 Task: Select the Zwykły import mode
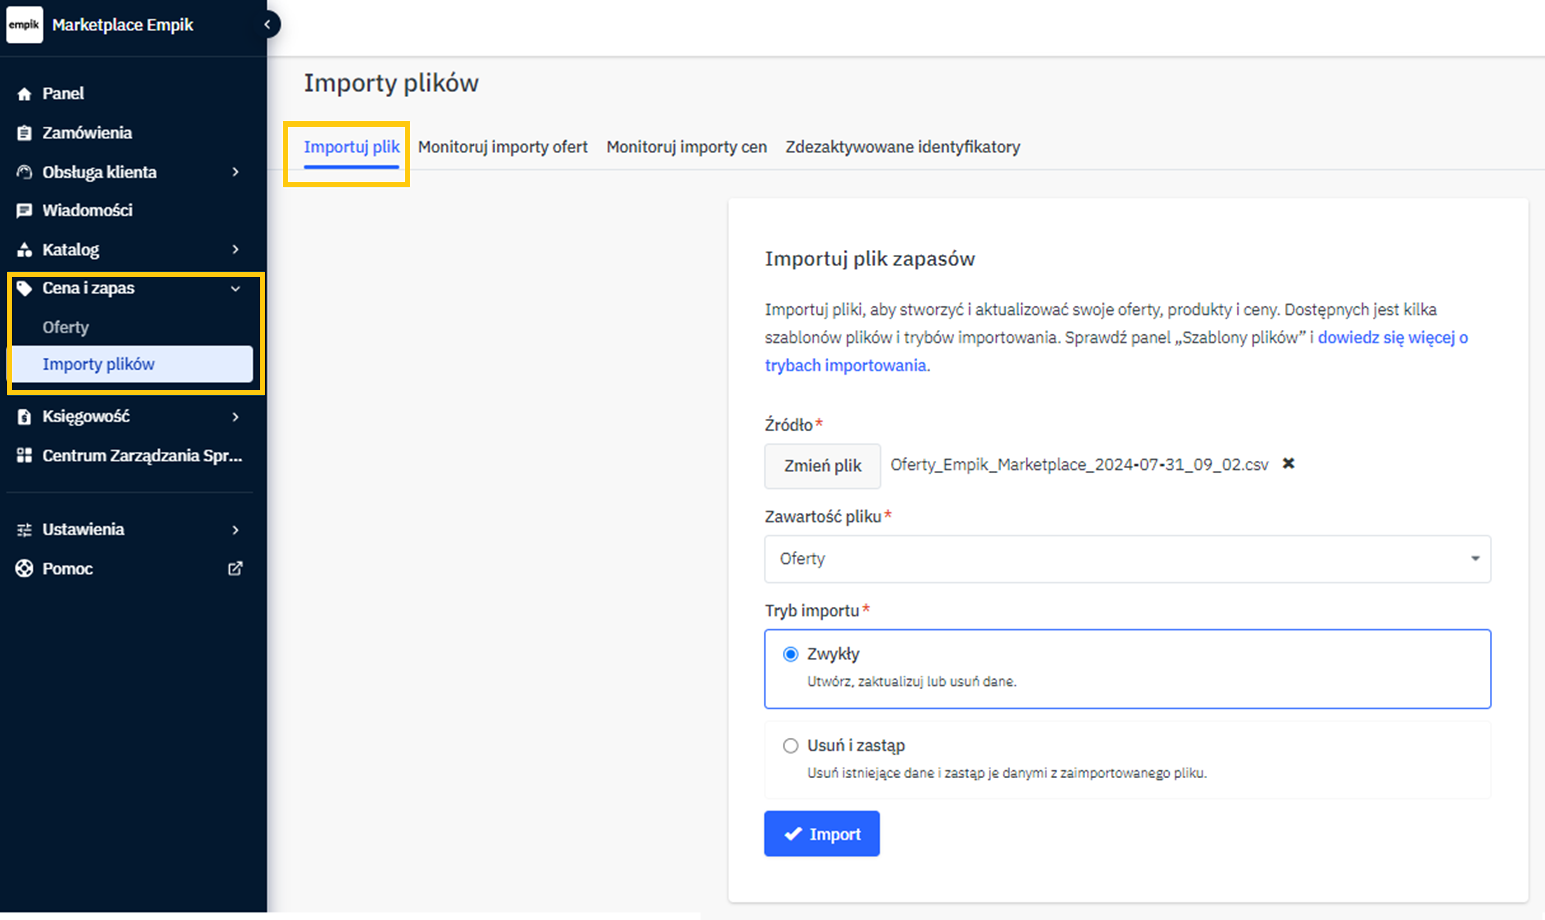click(x=791, y=654)
